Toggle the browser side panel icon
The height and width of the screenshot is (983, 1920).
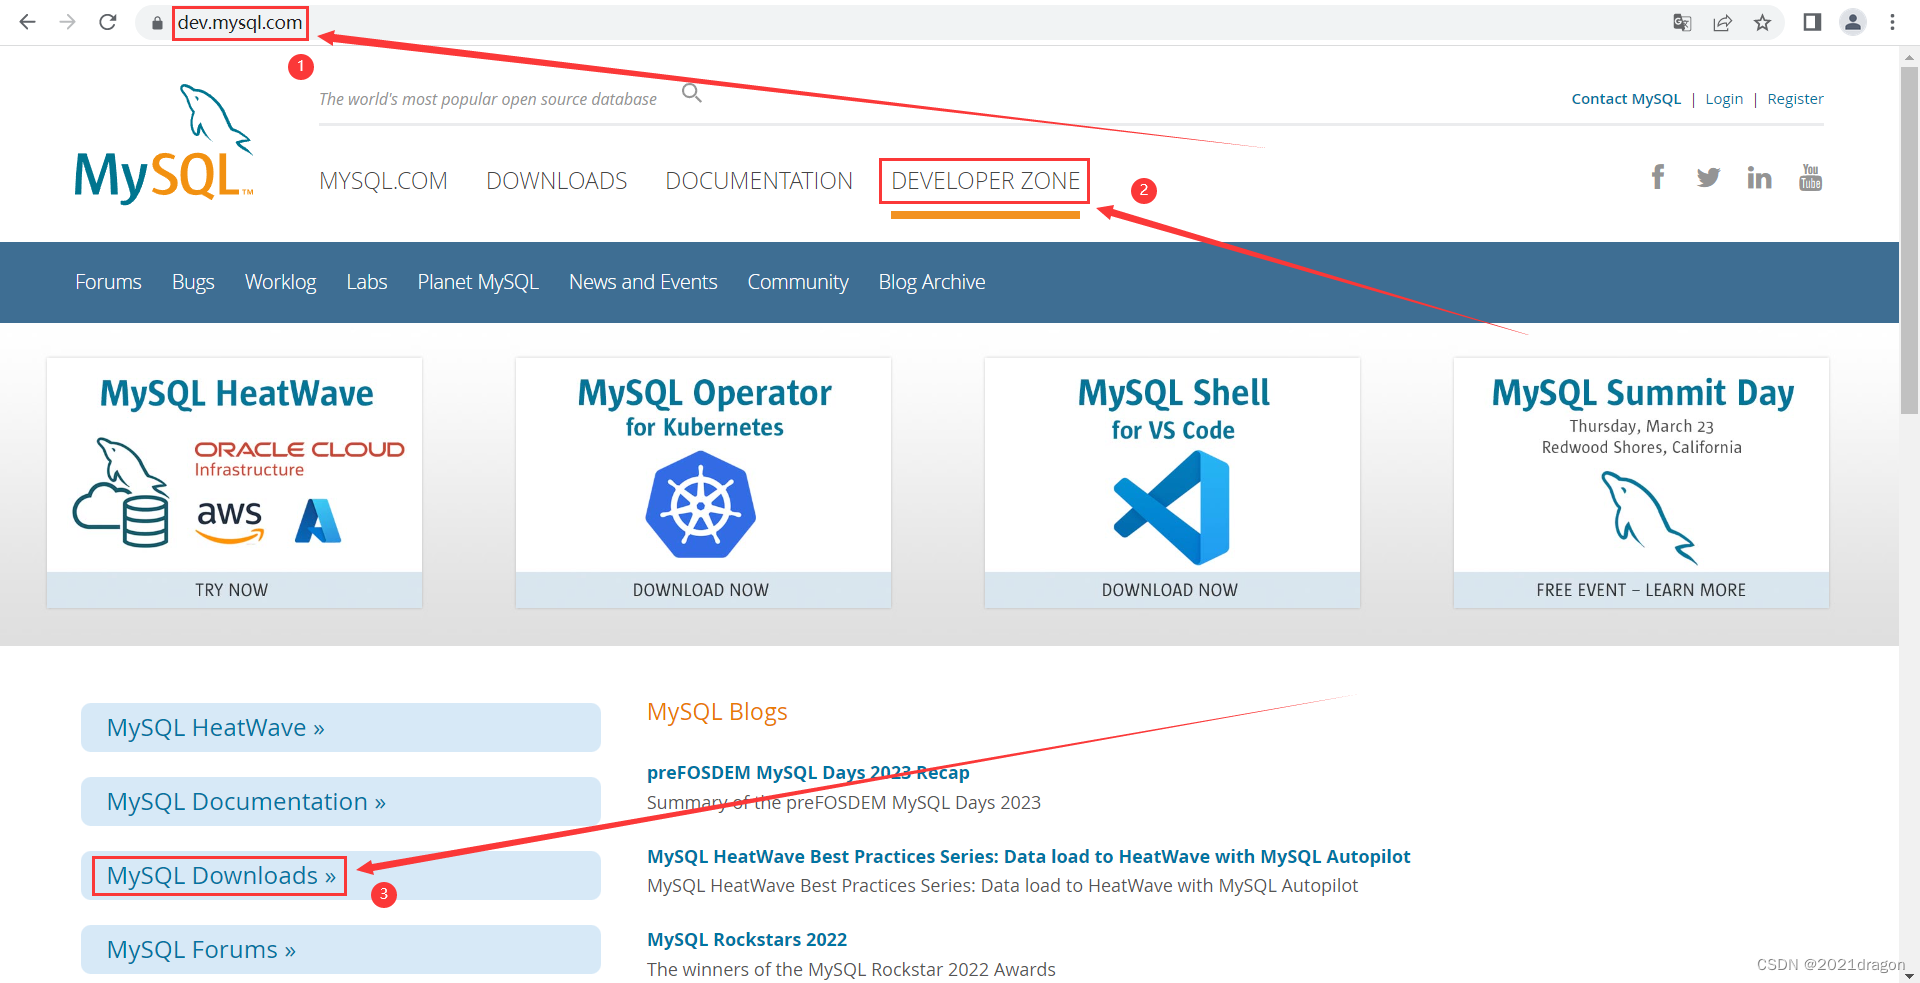coord(1812,22)
